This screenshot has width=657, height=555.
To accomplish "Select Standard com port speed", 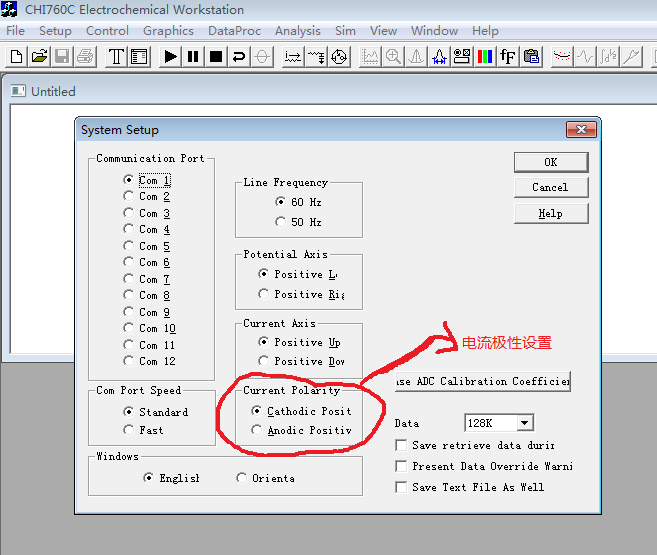I will pyautogui.click(x=156, y=412).
